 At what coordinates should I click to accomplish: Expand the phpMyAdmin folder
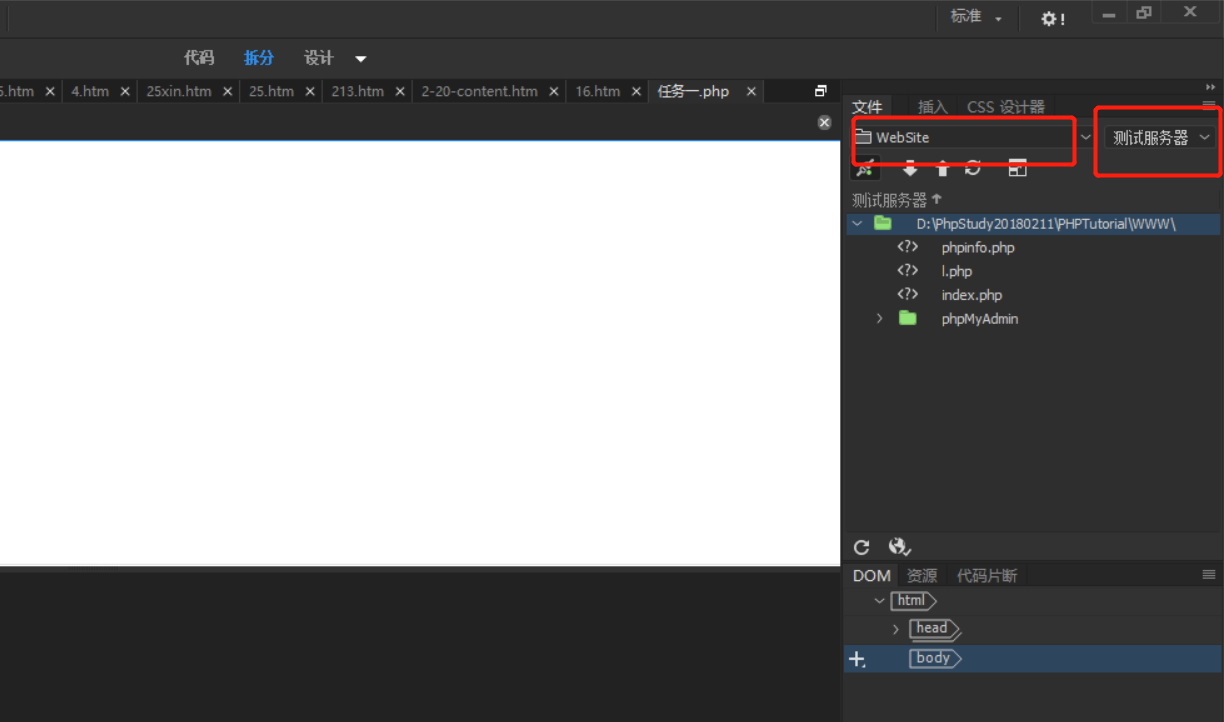click(880, 319)
